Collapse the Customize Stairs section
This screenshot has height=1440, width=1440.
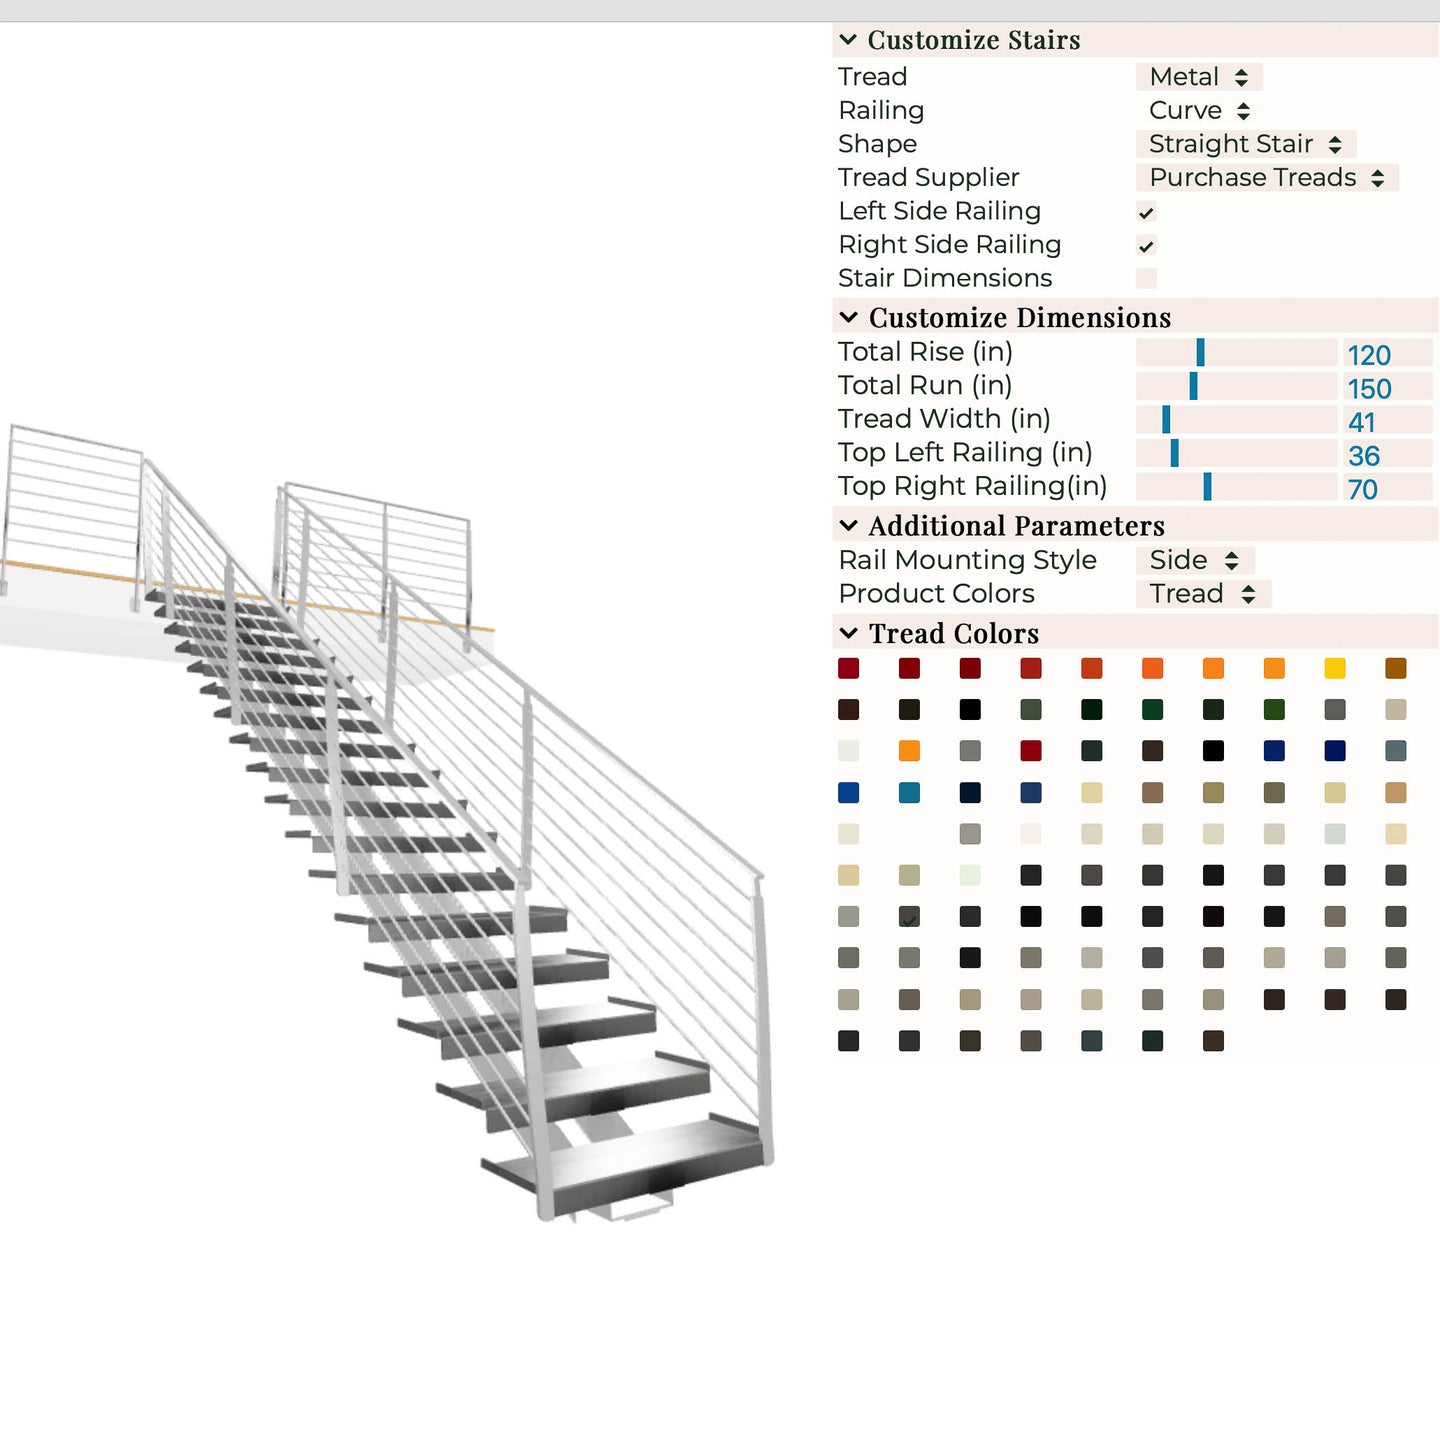(849, 40)
